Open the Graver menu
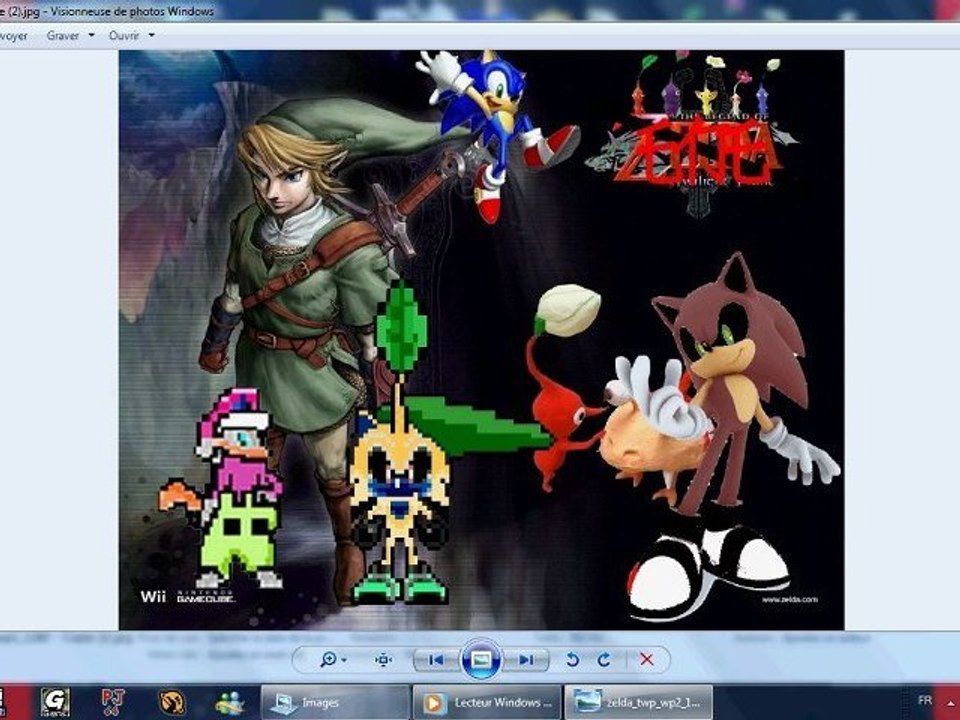960x720 pixels. click(x=62, y=36)
